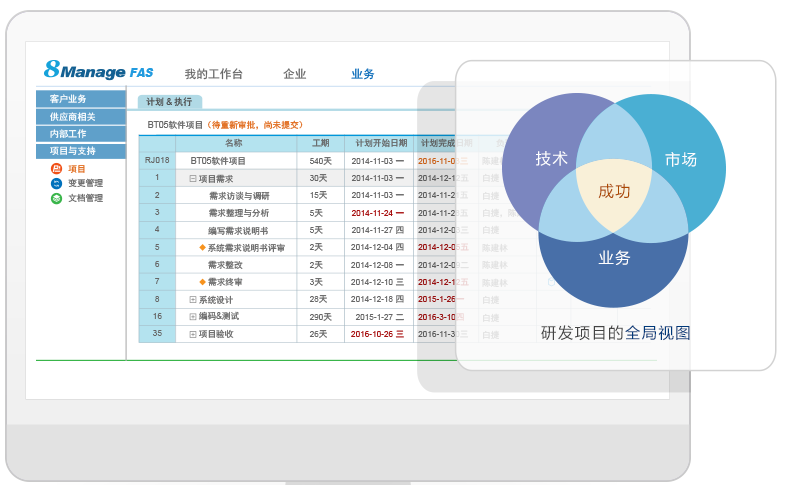Click the blue 变更管理 icon
The width and height of the screenshot is (785, 485).
[x=56, y=184]
